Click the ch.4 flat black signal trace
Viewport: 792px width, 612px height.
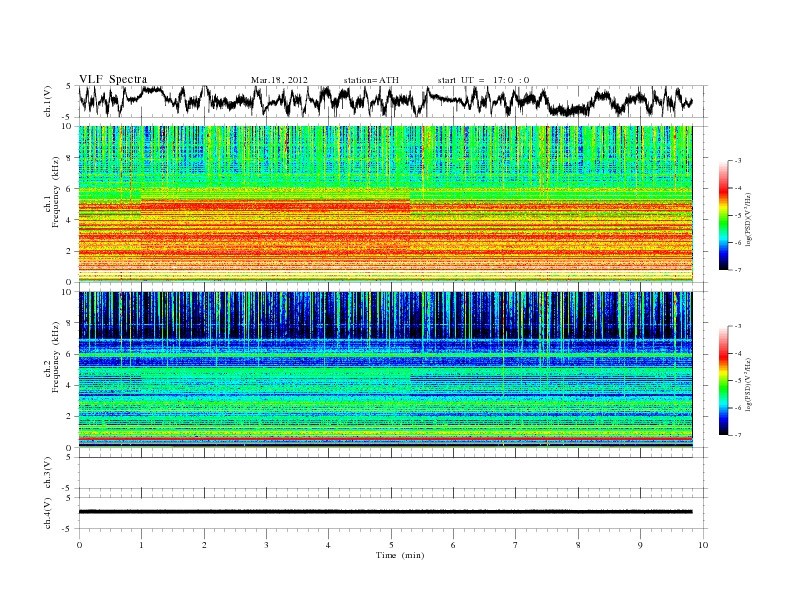coord(386,512)
